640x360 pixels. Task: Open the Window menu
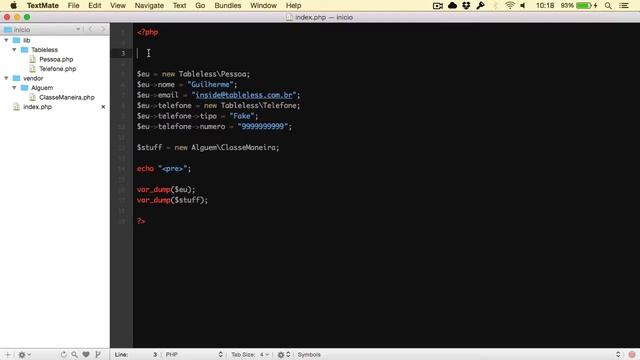(x=263, y=6)
